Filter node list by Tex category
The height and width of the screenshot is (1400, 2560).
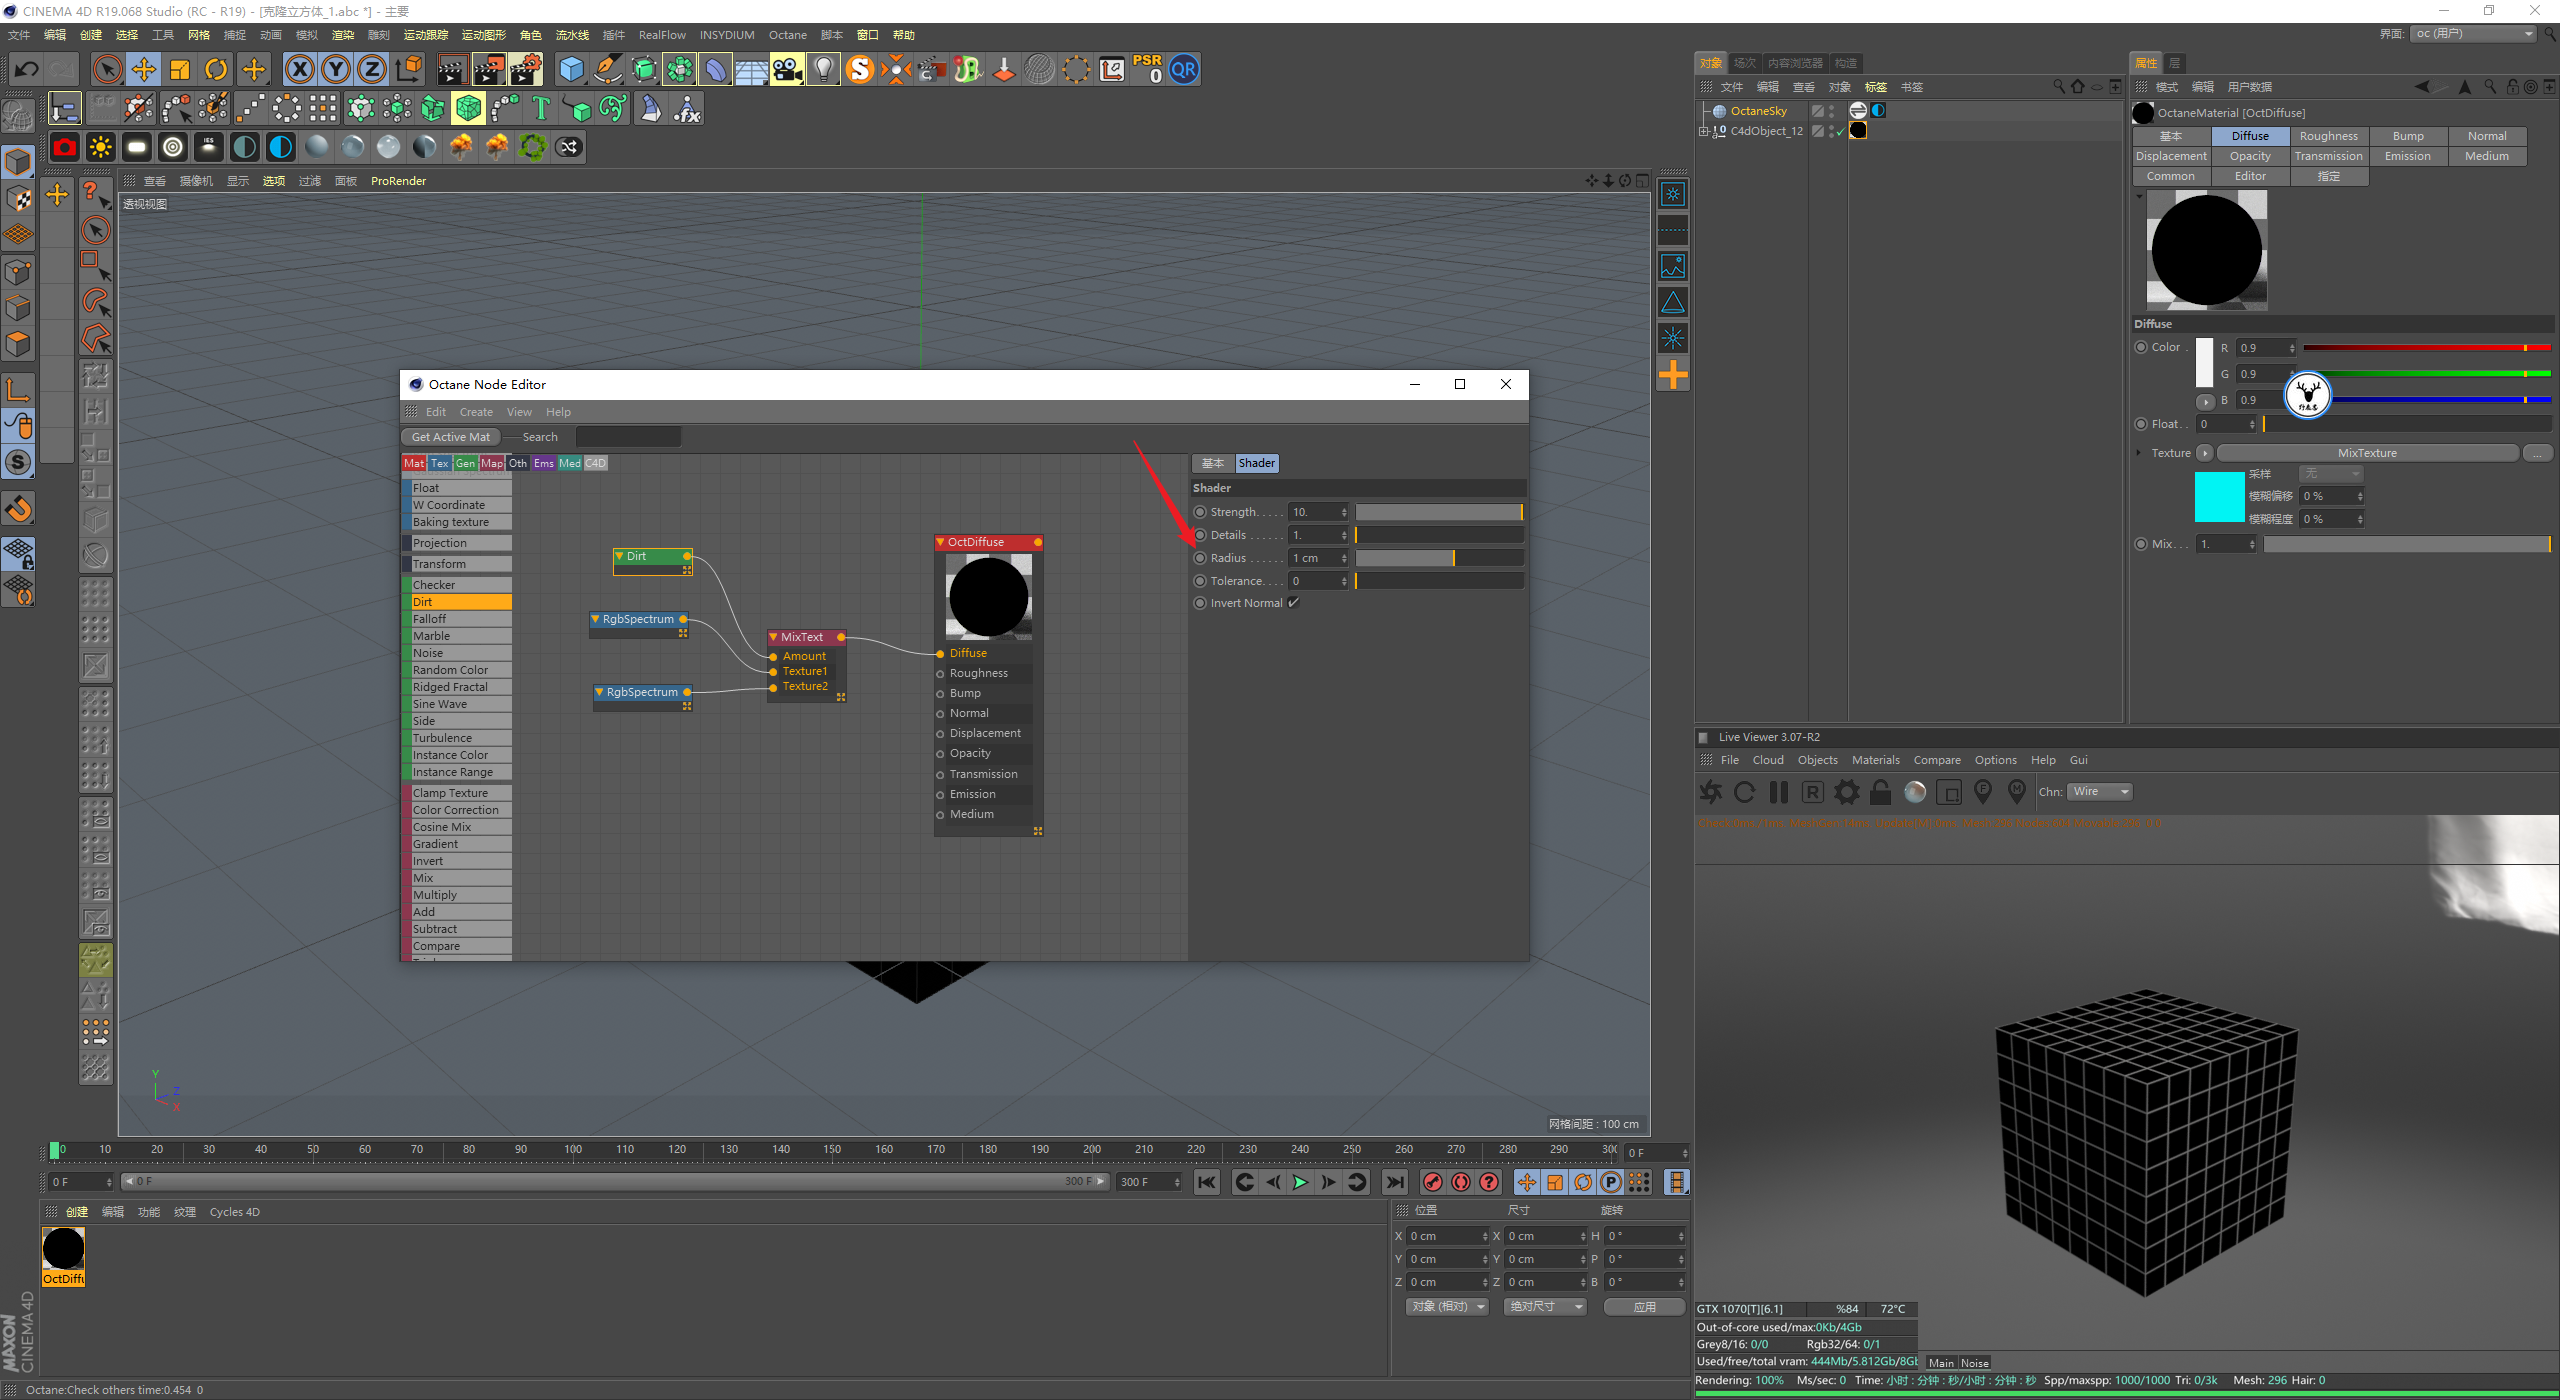pos(439,463)
